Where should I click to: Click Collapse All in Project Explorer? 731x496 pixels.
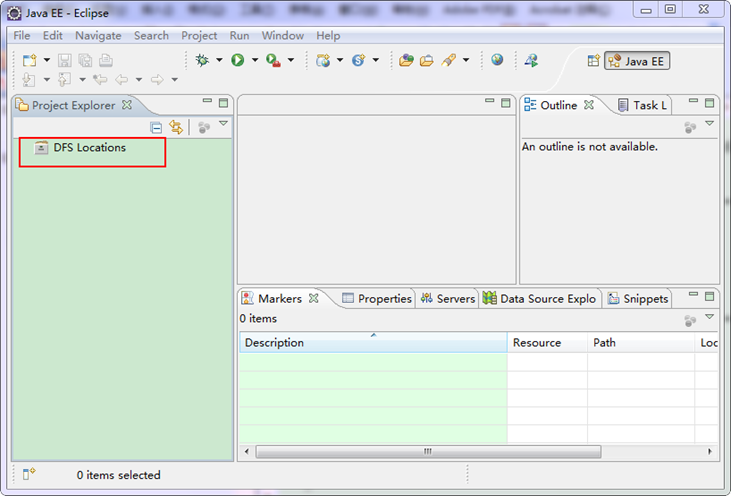click(x=156, y=127)
